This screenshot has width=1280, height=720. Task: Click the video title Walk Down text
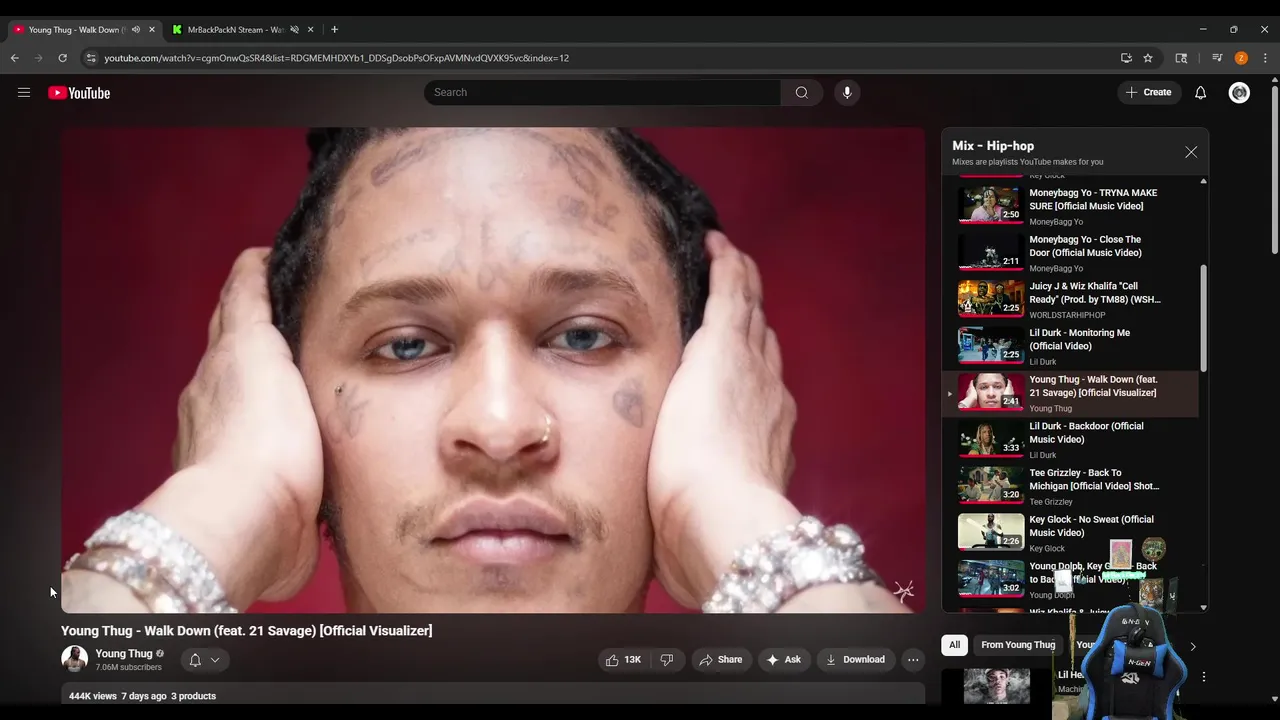247,631
